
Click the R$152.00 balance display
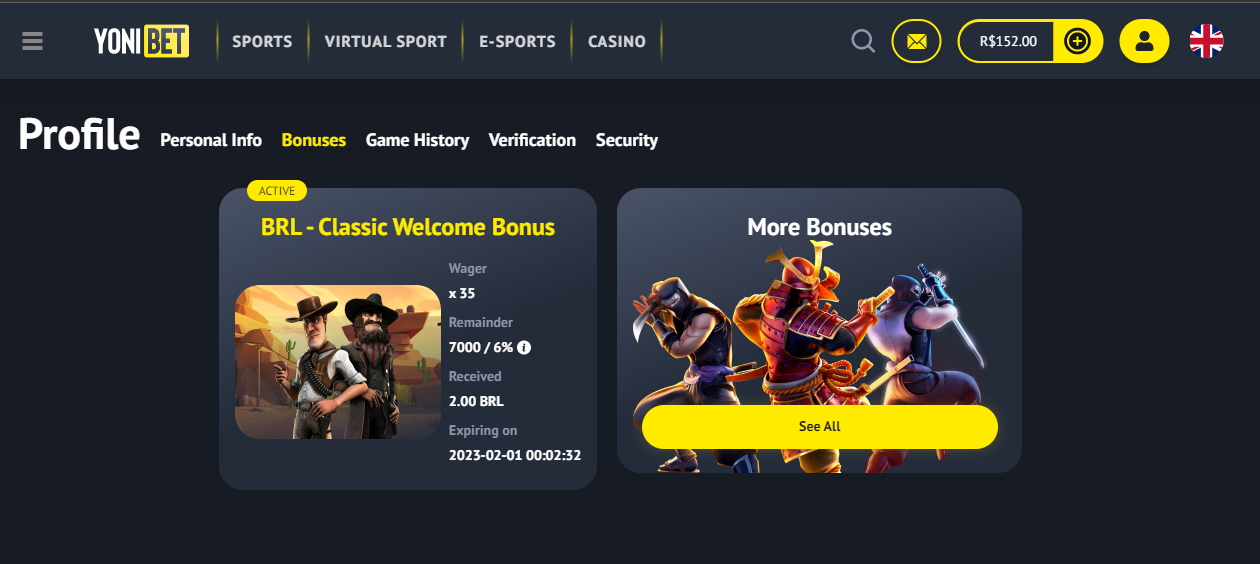1008,41
